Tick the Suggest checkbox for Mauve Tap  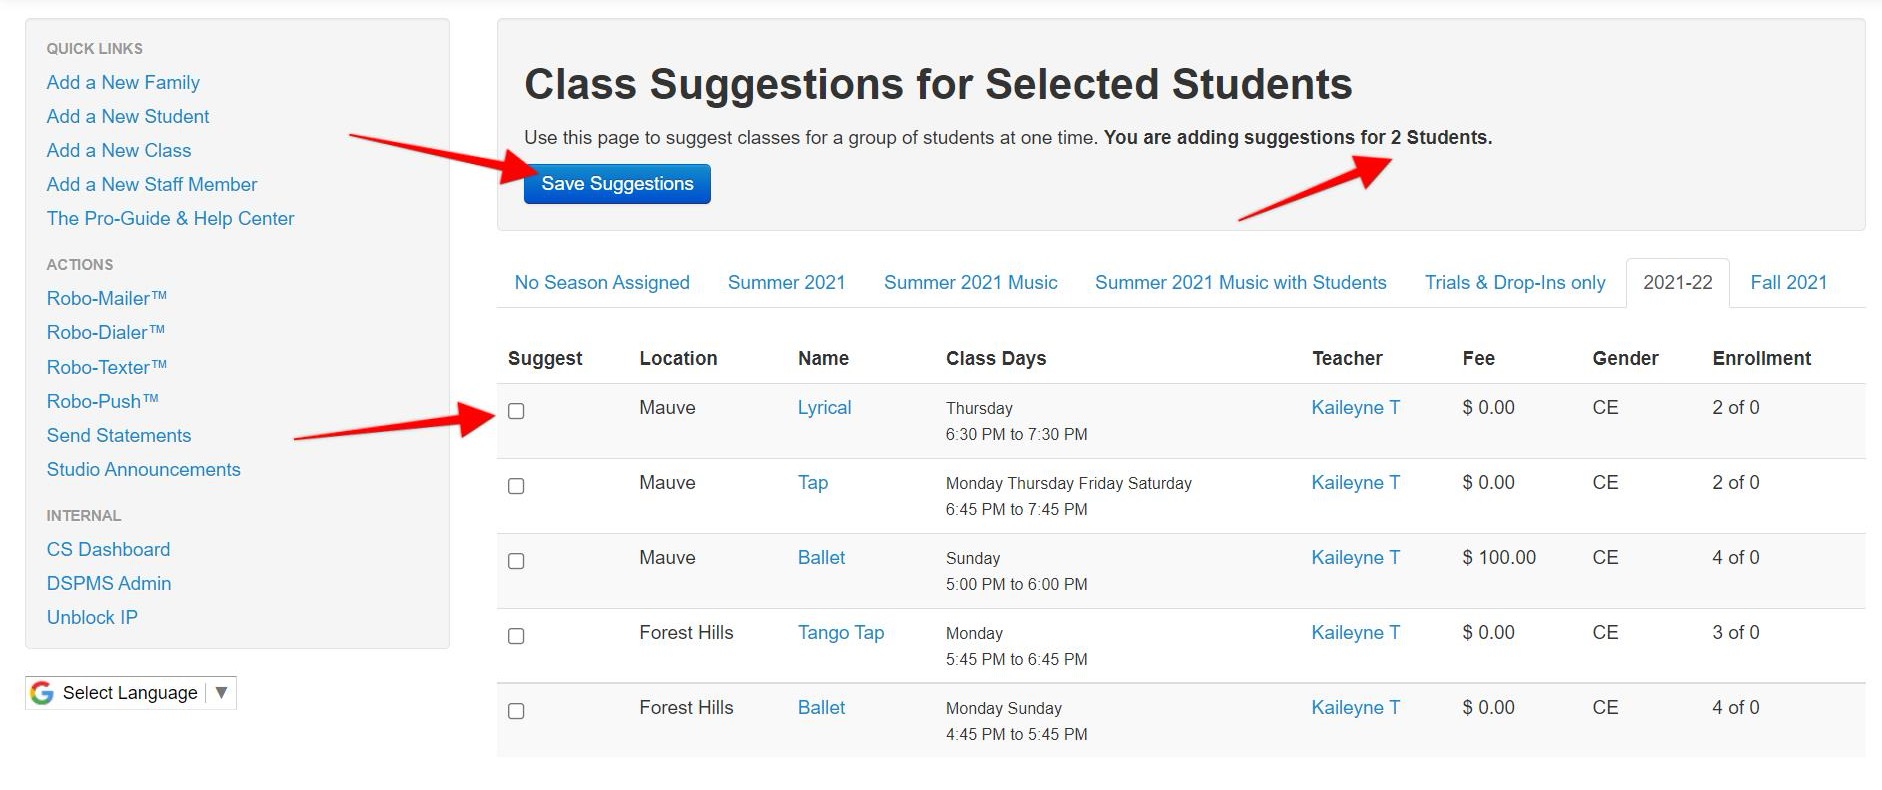tap(516, 486)
